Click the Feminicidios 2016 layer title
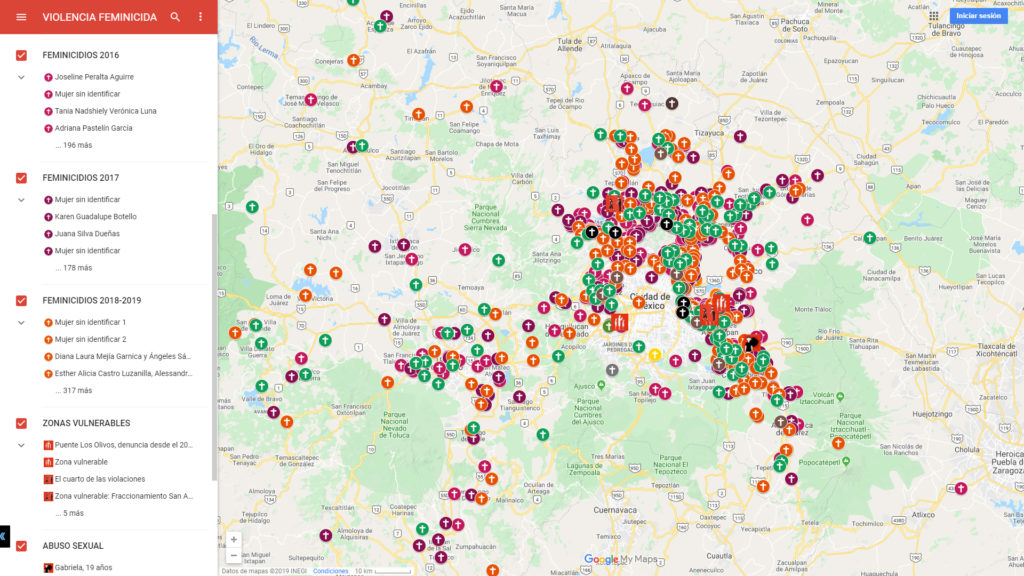The height and width of the screenshot is (576, 1024). (80, 56)
